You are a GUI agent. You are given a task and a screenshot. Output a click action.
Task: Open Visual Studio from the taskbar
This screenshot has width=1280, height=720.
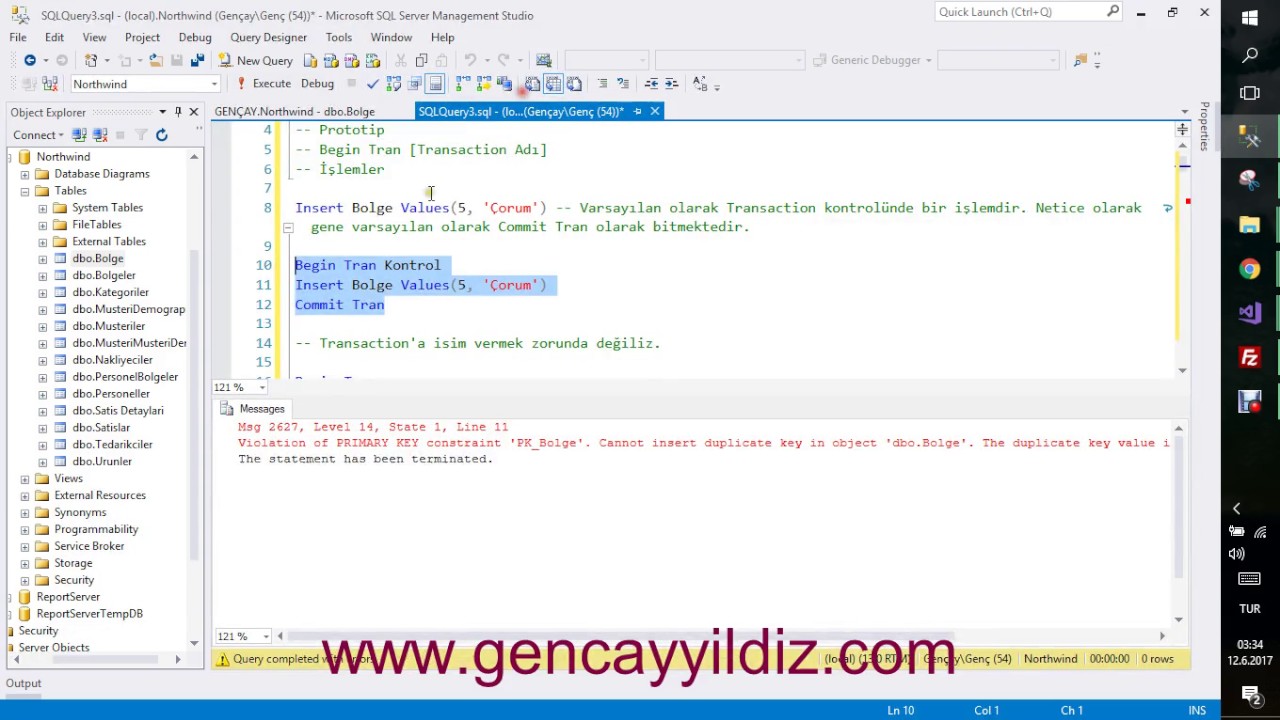tap(1250, 313)
